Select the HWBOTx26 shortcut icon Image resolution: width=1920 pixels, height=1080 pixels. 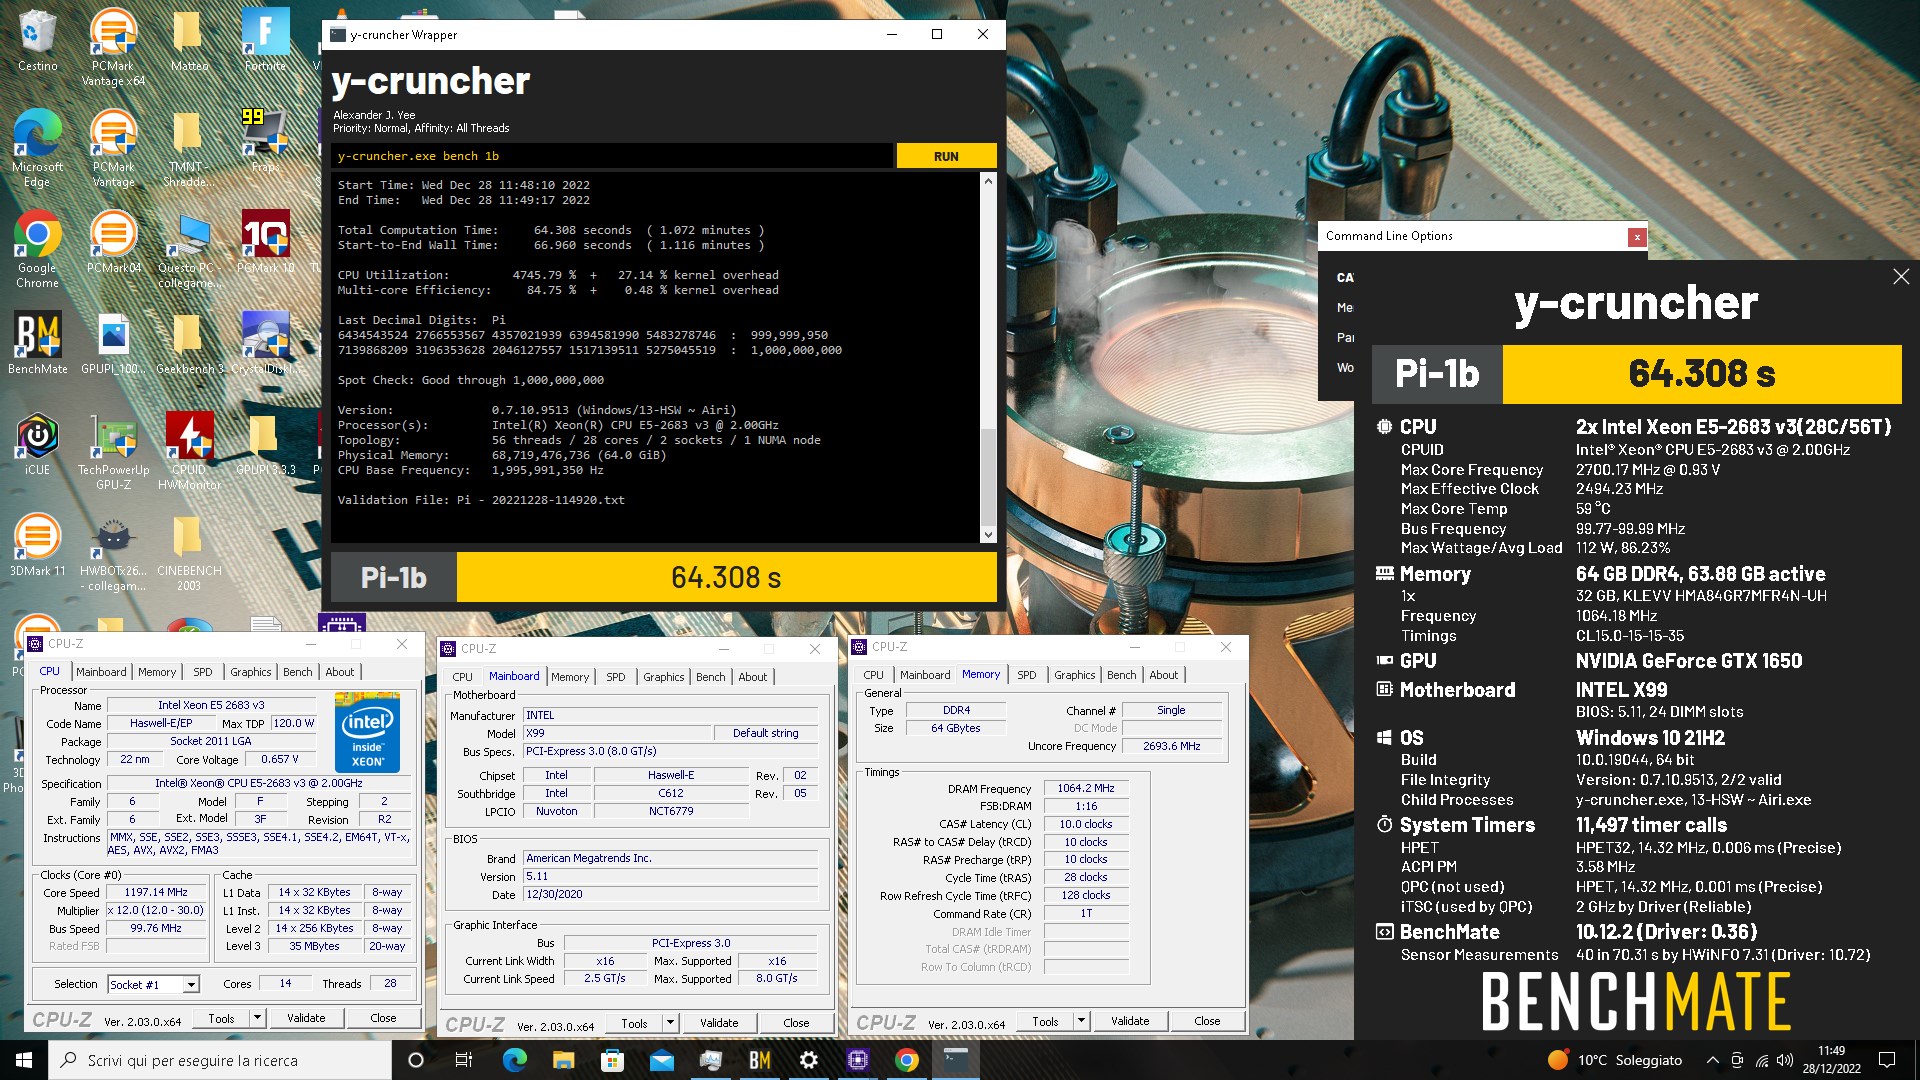(113, 552)
